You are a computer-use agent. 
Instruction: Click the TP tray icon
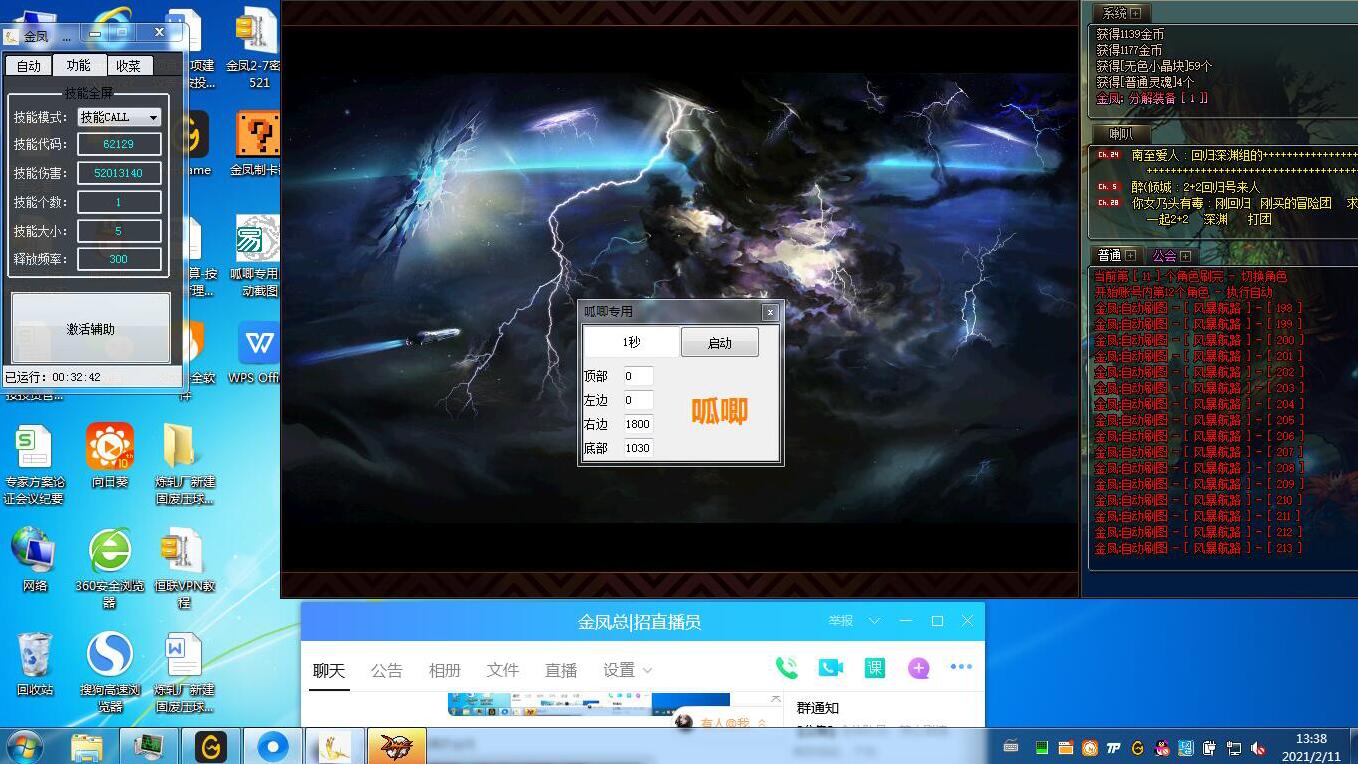pyautogui.click(x=1113, y=747)
